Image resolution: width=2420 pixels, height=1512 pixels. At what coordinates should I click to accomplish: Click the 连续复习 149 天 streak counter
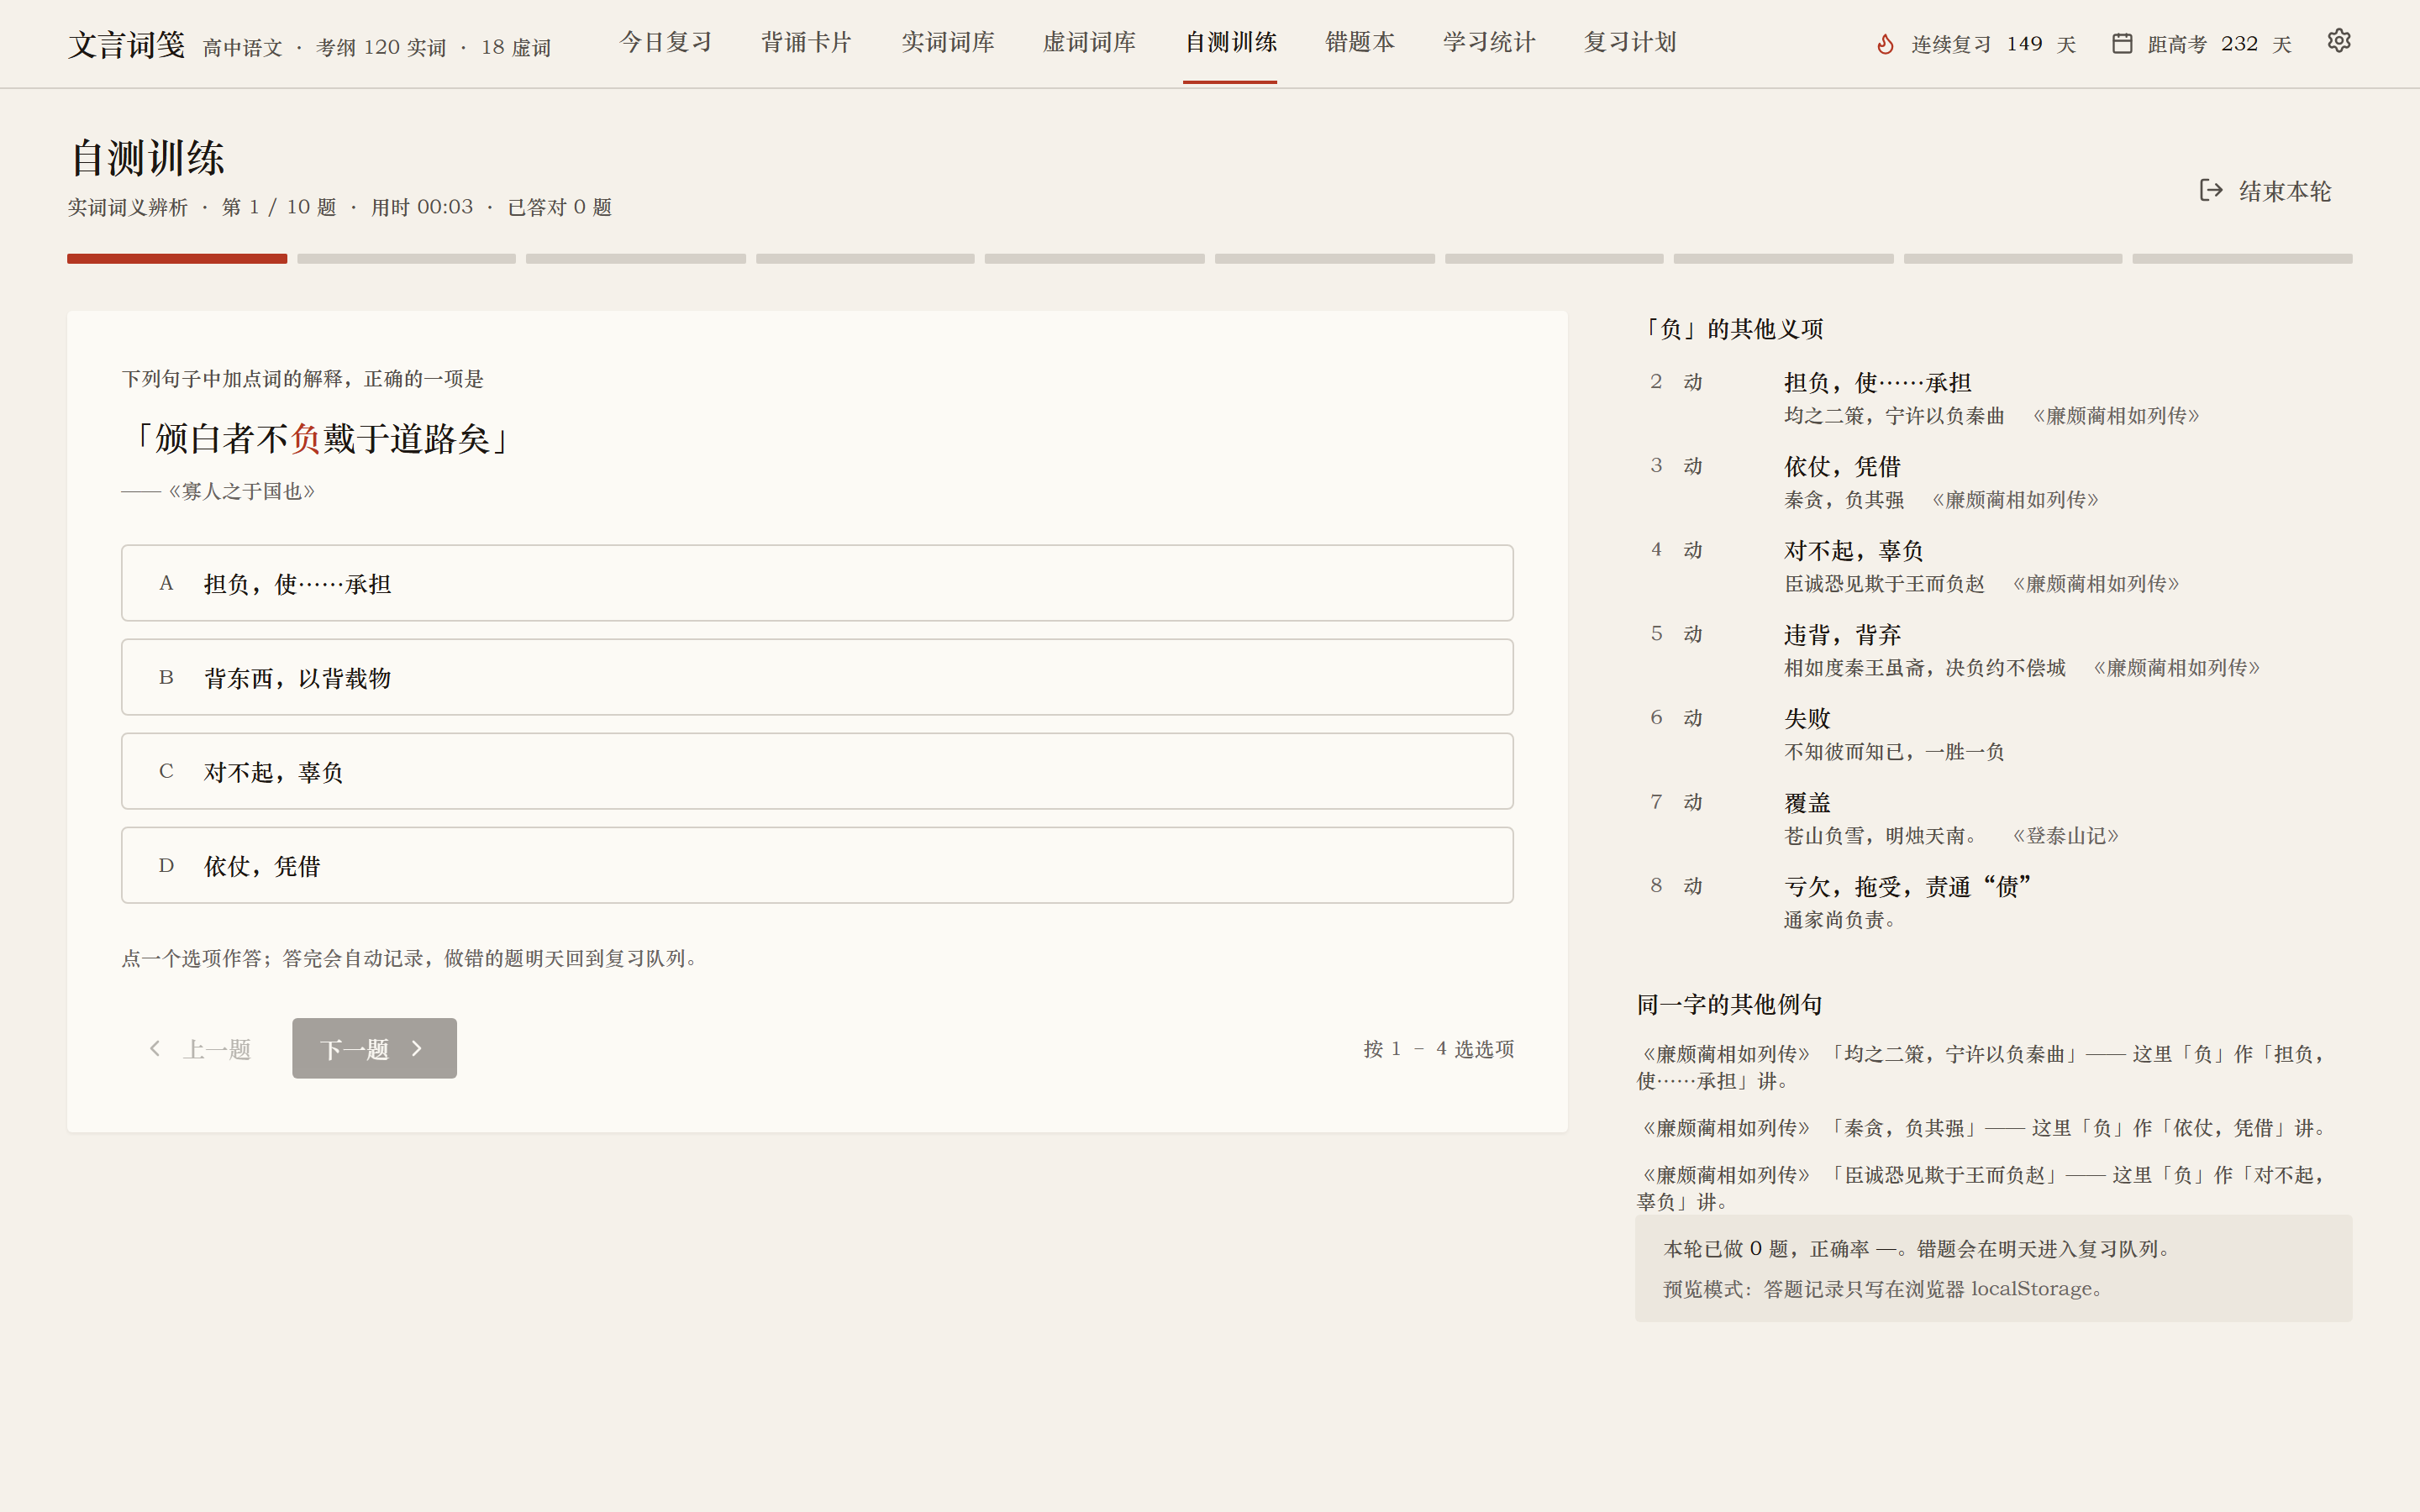point(1976,44)
